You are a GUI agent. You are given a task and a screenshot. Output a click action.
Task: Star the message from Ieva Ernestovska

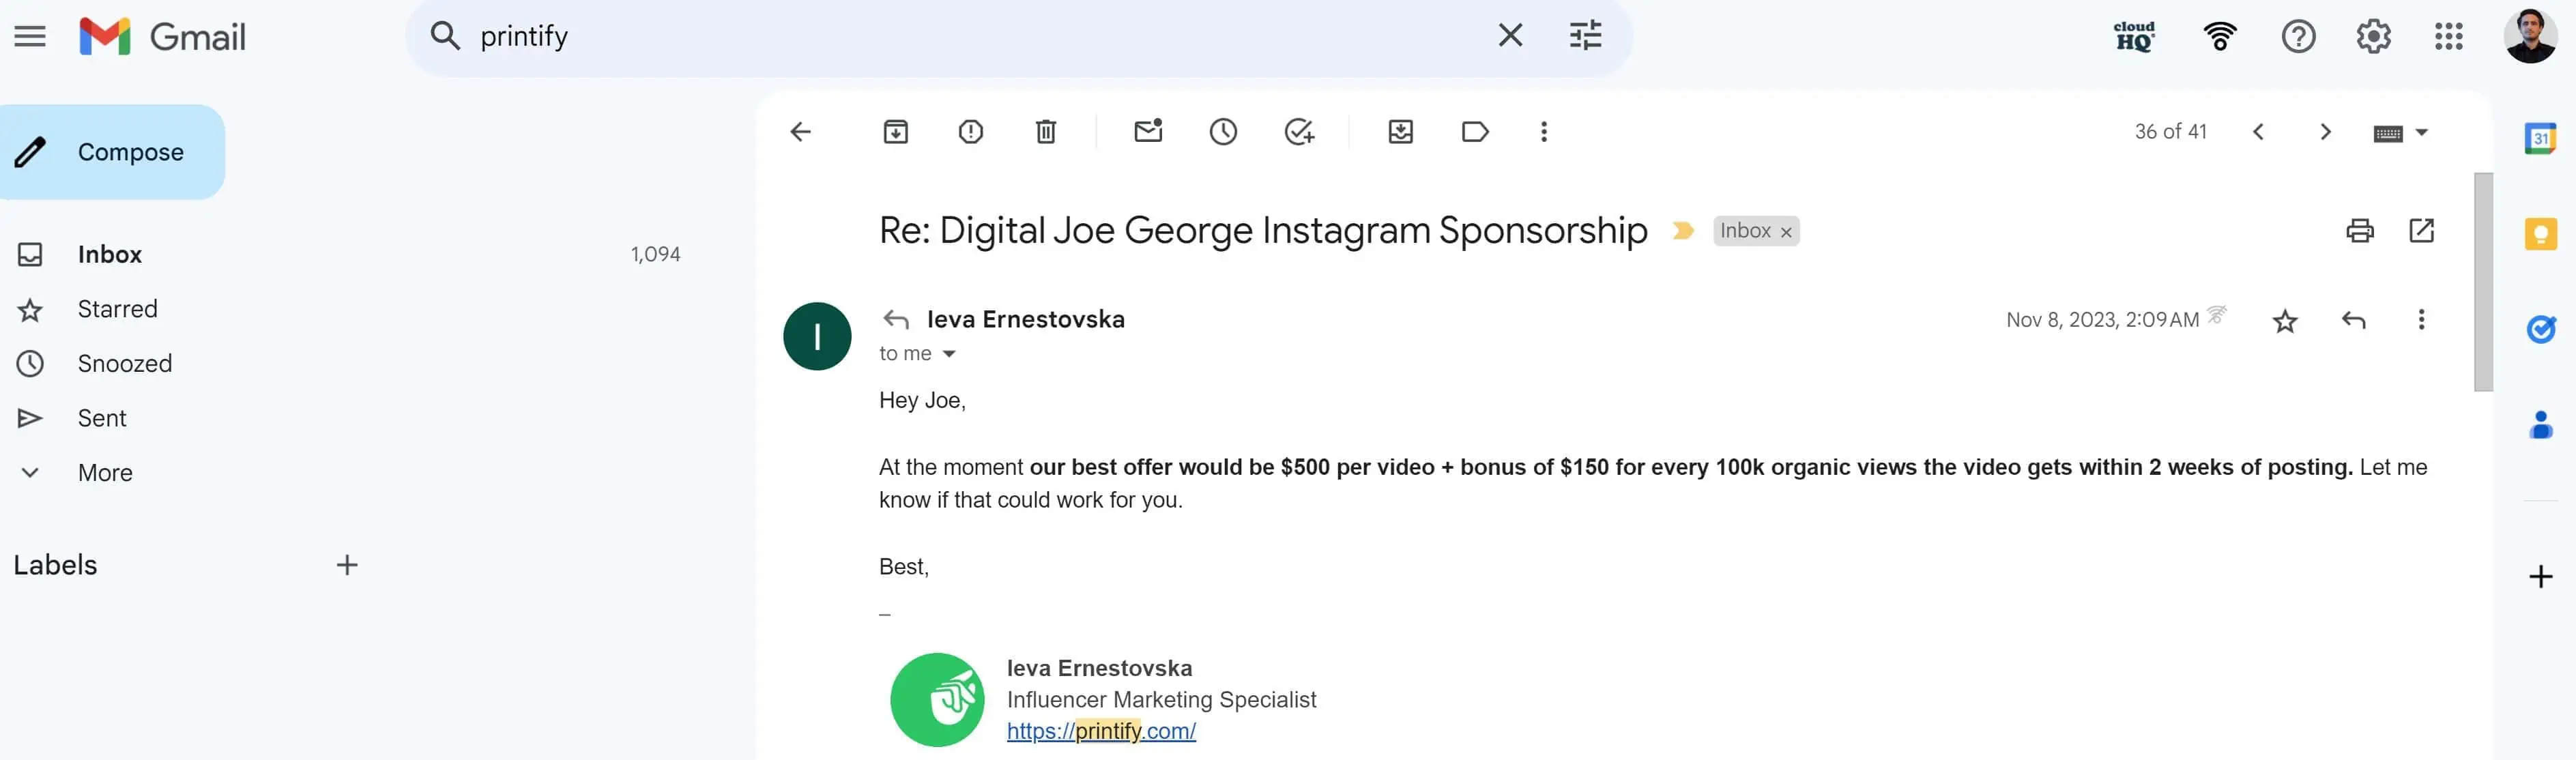click(x=2284, y=321)
